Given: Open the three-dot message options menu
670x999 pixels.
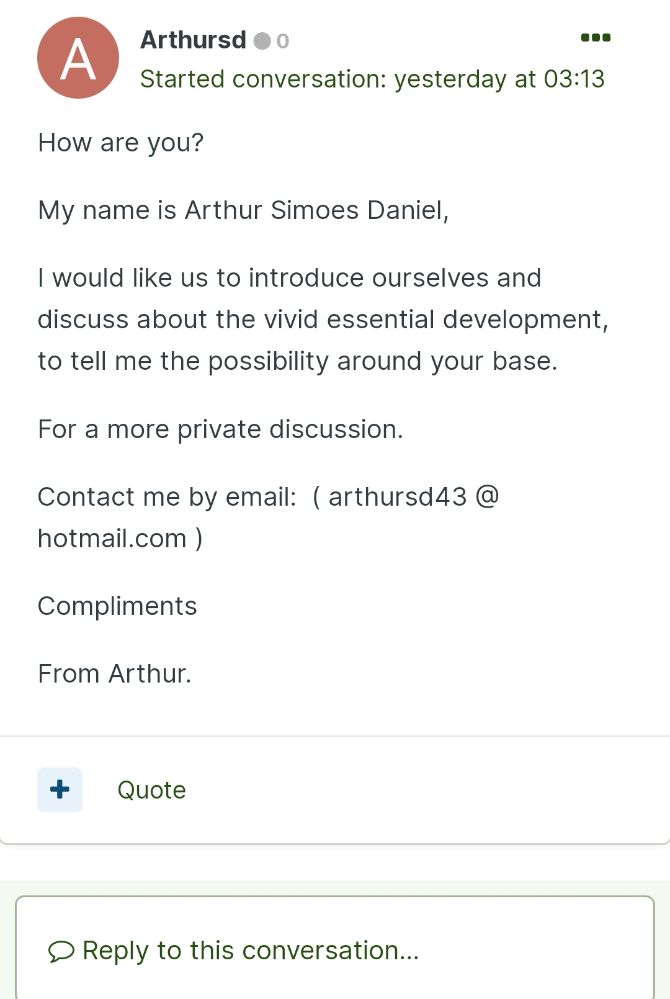Looking at the screenshot, I should (x=595, y=39).
